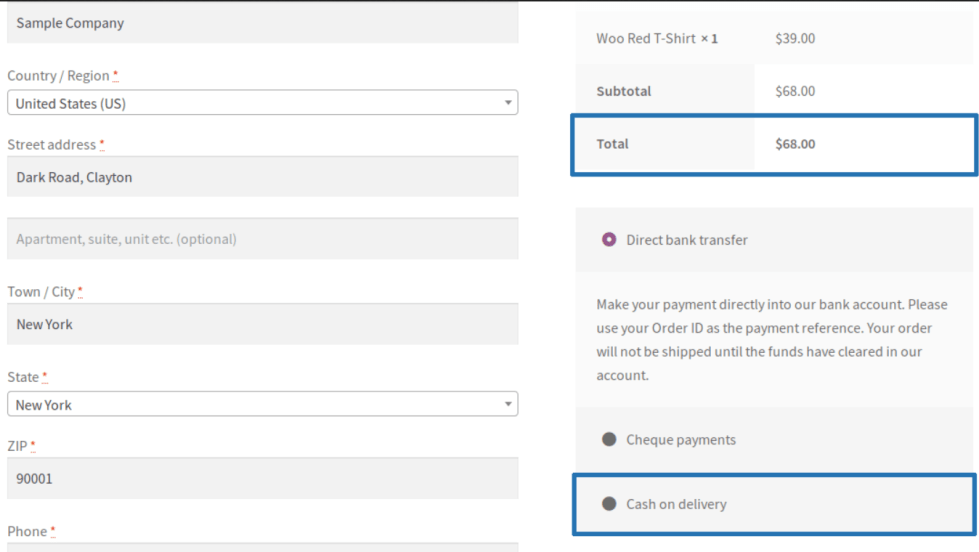Select the Cash on delivery option

click(x=609, y=504)
